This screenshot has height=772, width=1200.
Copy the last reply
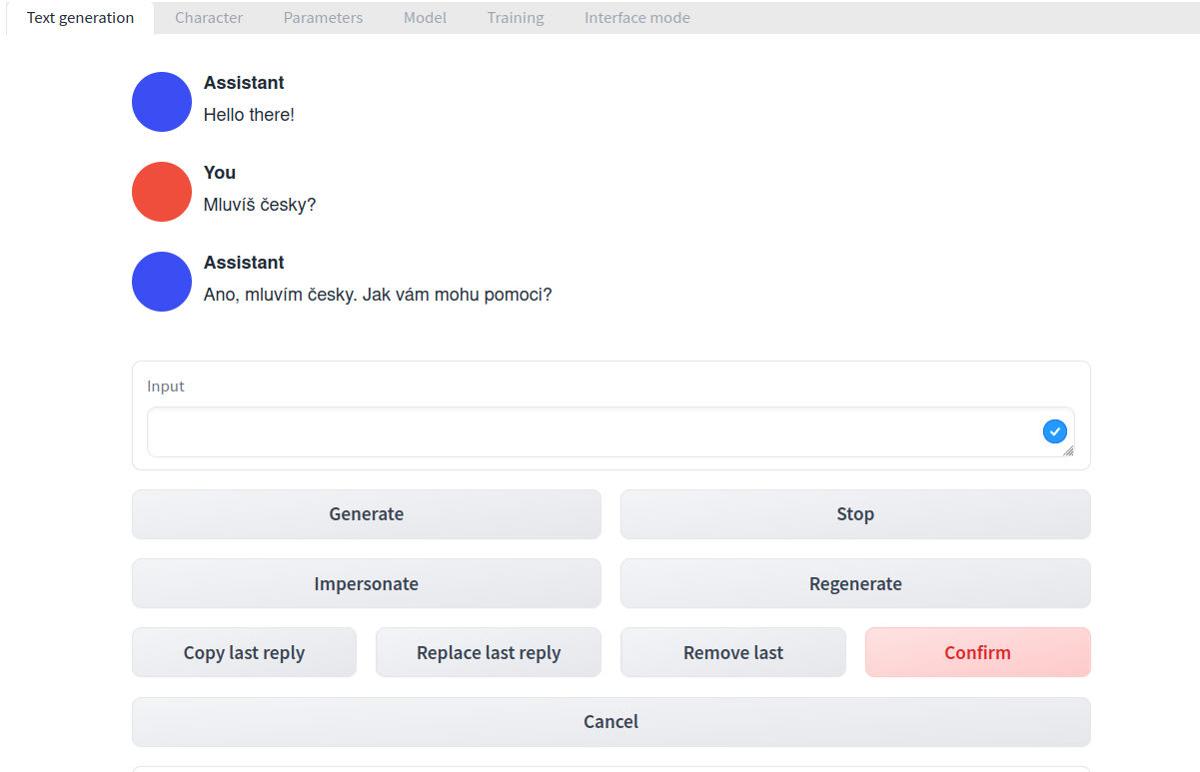(x=244, y=653)
